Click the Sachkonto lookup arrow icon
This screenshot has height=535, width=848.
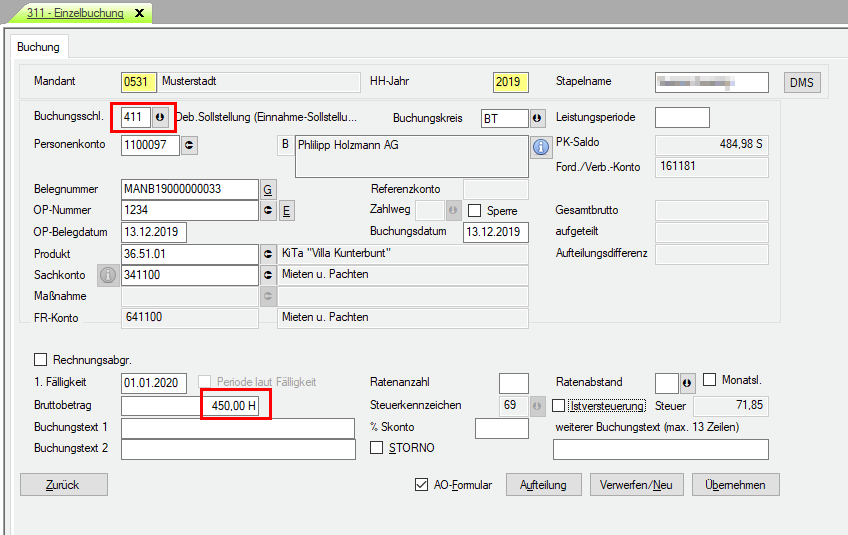coord(267,275)
